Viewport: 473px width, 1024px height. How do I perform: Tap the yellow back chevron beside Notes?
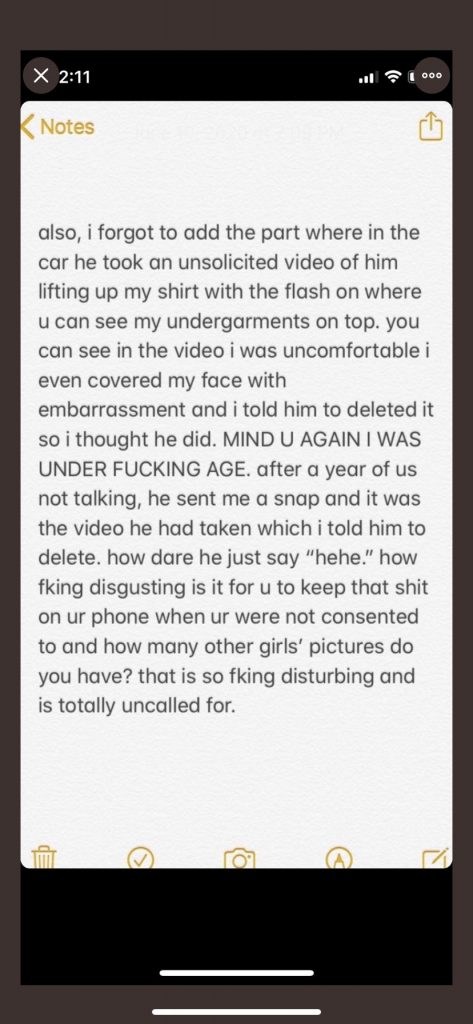pos(28,127)
